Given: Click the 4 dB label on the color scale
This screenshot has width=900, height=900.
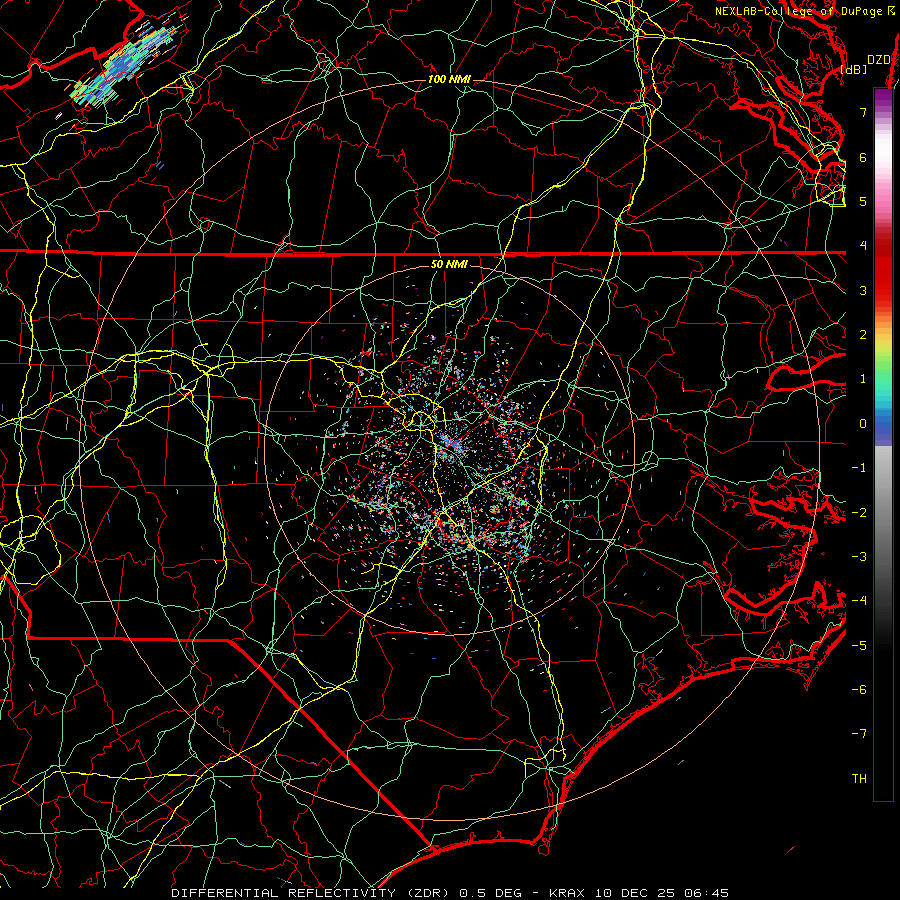Looking at the screenshot, I should (x=863, y=246).
